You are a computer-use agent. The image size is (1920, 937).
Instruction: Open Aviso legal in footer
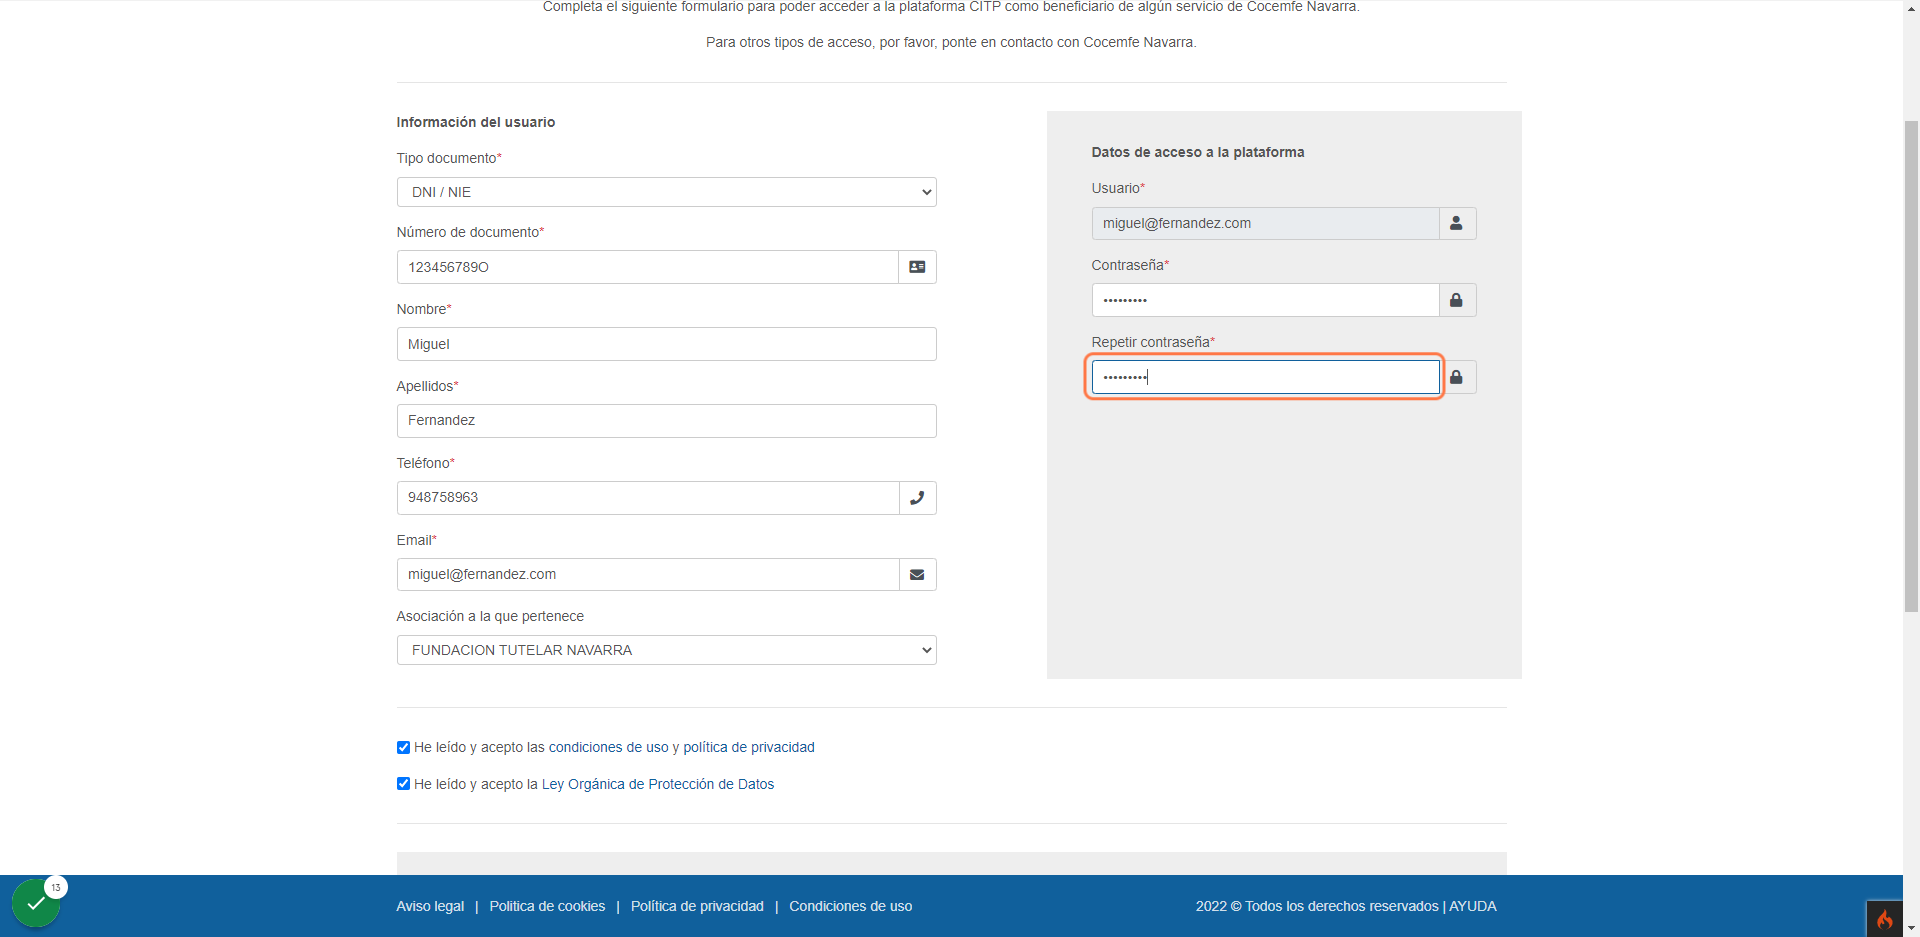(x=430, y=906)
